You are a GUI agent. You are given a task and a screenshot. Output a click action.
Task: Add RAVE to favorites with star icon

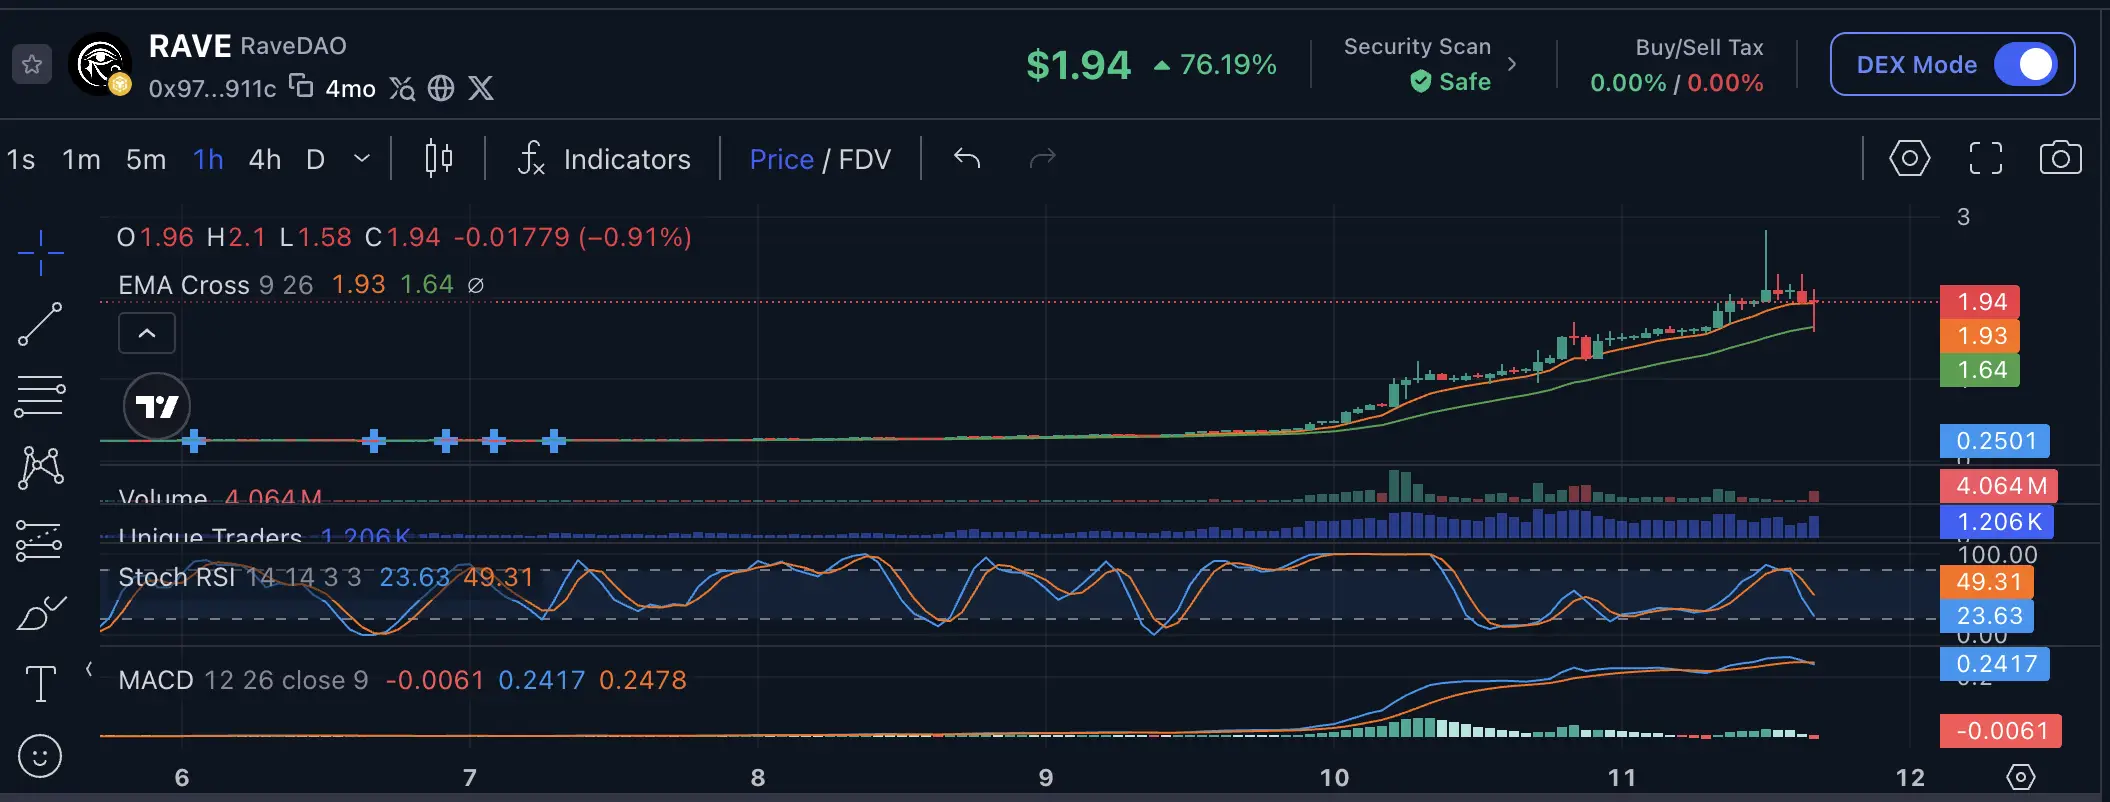[x=32, y=65]
